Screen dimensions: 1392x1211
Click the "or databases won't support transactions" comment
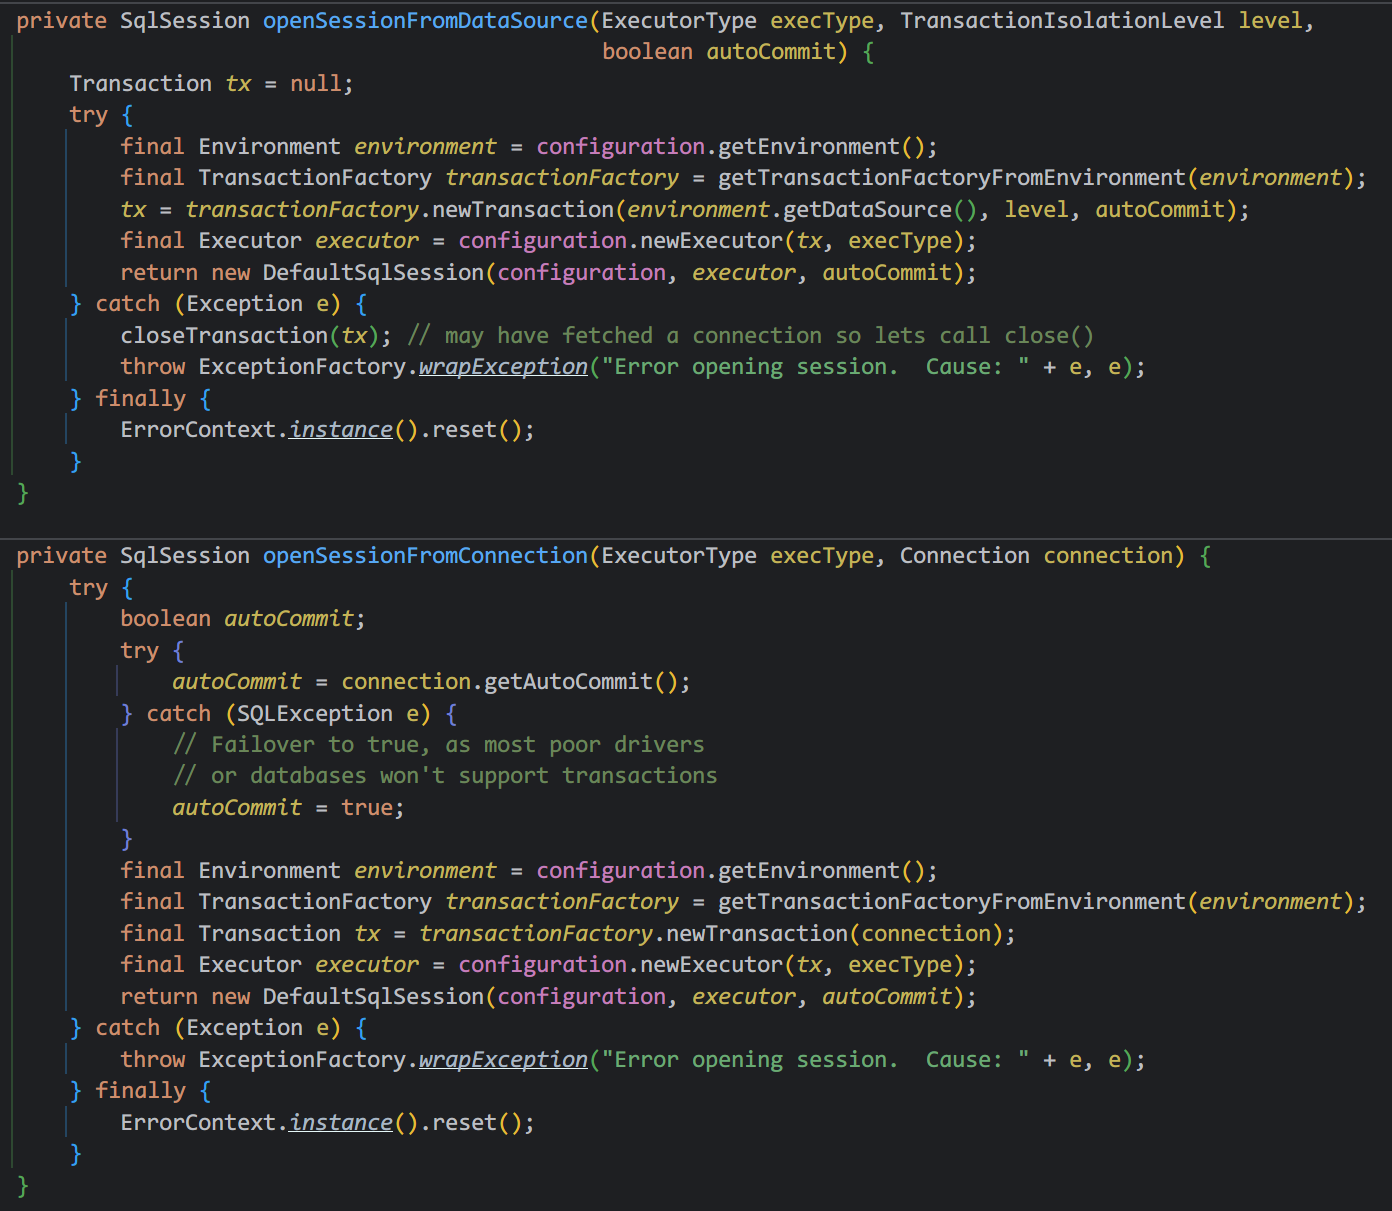tap(445, 776)
